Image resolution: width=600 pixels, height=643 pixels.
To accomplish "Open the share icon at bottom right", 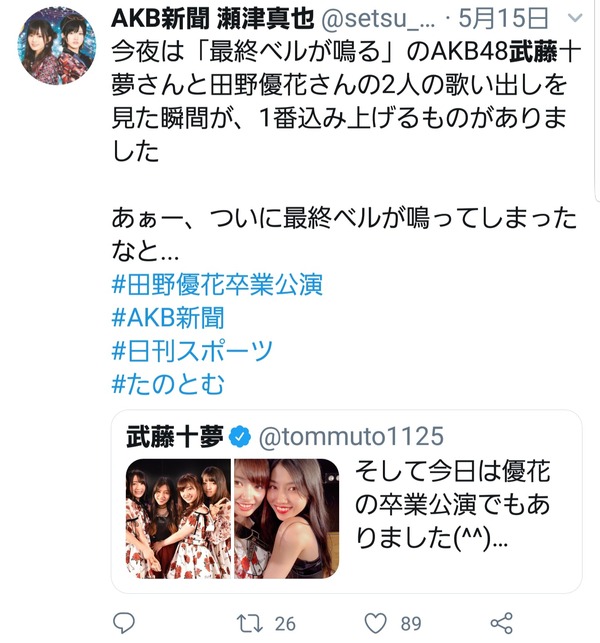I will point(502,623).
